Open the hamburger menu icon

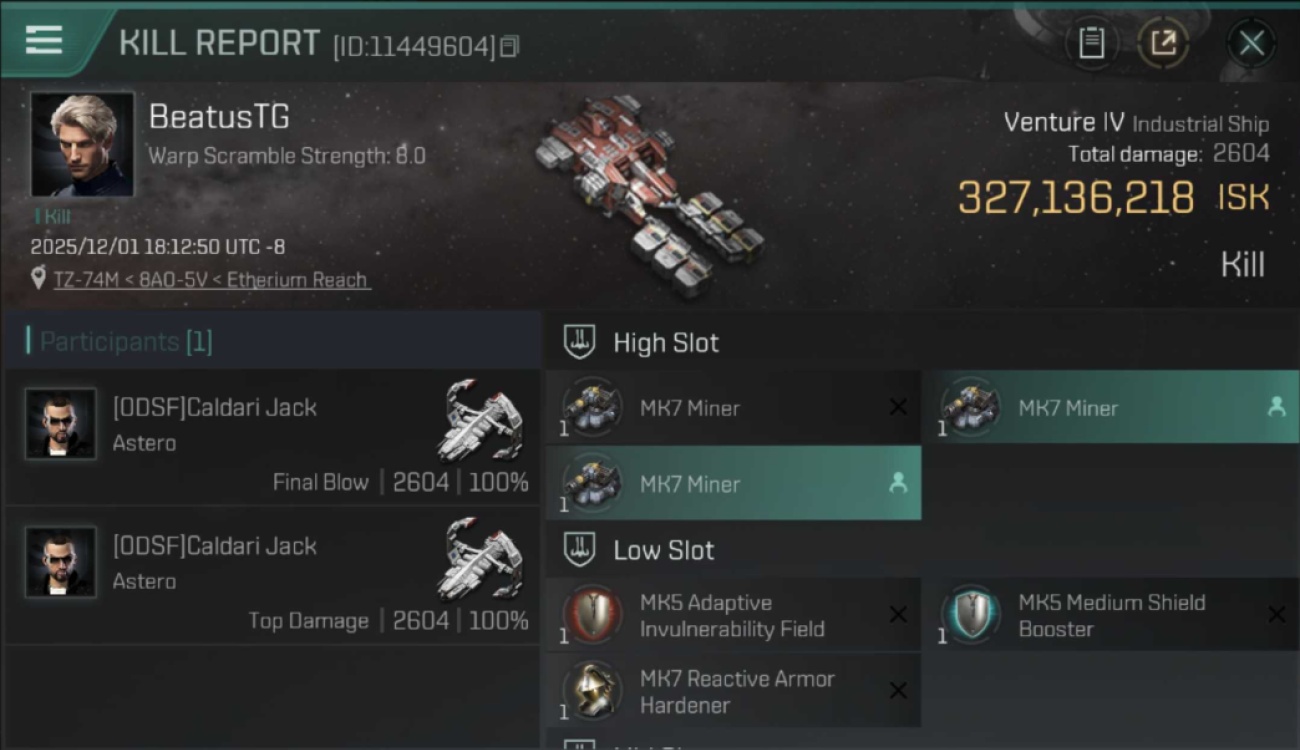[x=44, y=40]
